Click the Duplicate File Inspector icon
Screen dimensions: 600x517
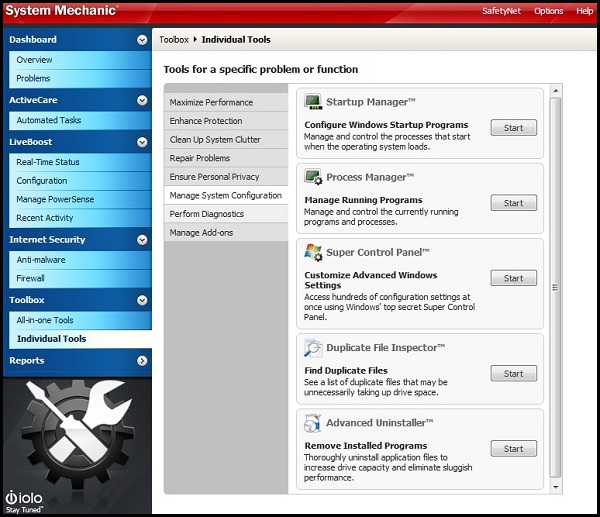point(313,348)
